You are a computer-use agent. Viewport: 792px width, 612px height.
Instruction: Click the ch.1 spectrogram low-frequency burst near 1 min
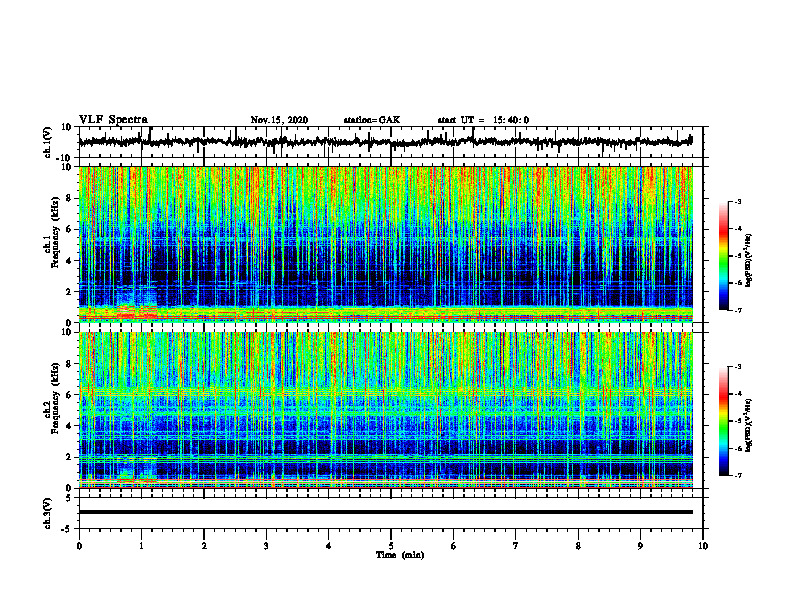coord(137,303)
